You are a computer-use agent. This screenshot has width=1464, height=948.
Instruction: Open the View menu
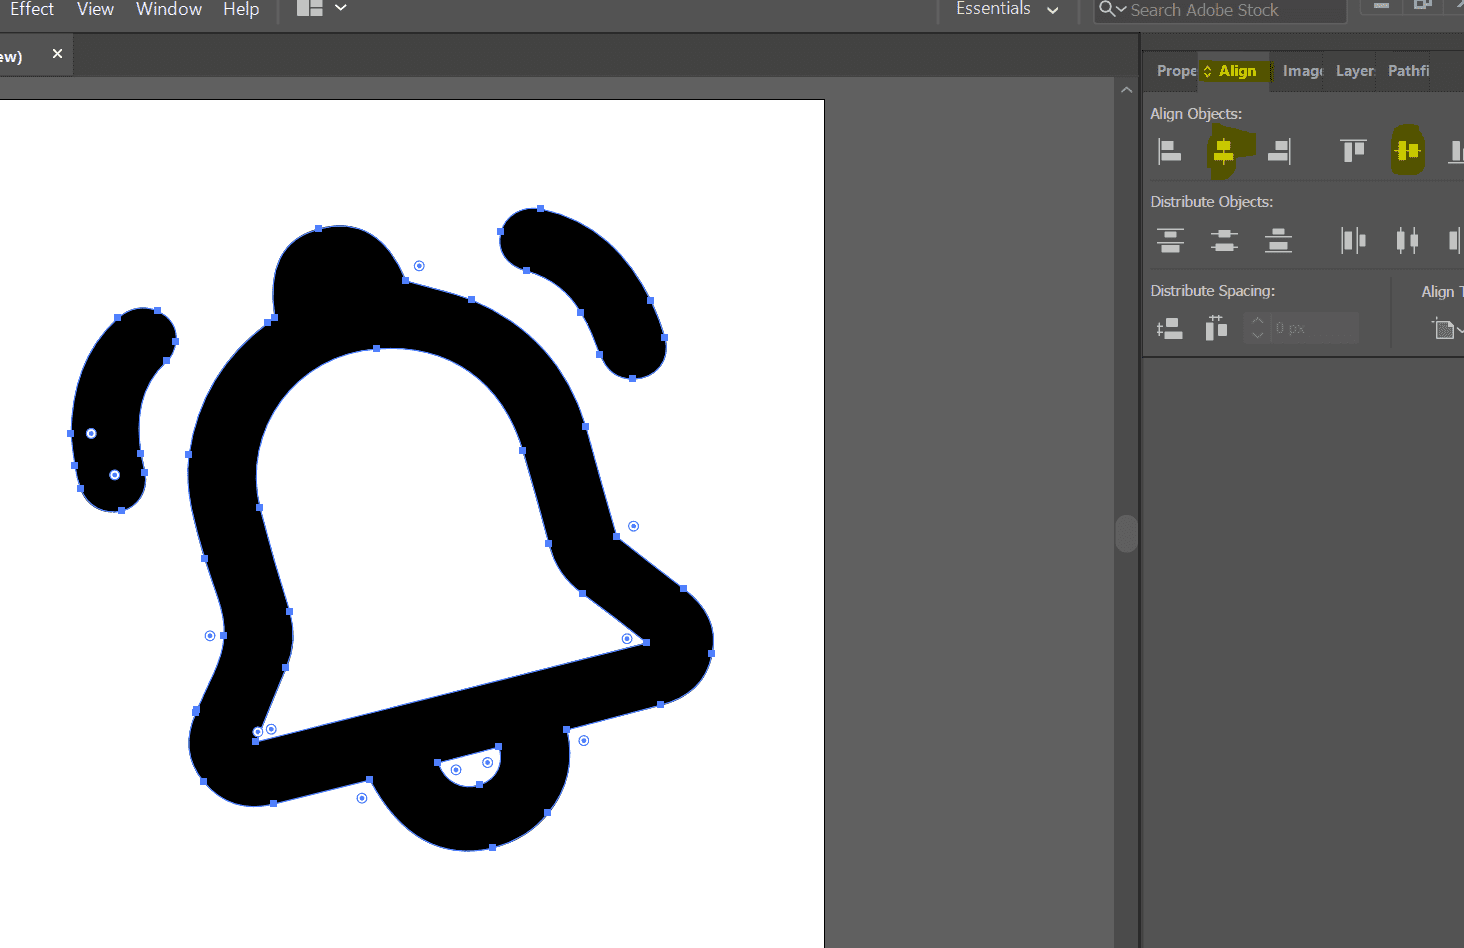pos(95,9)
